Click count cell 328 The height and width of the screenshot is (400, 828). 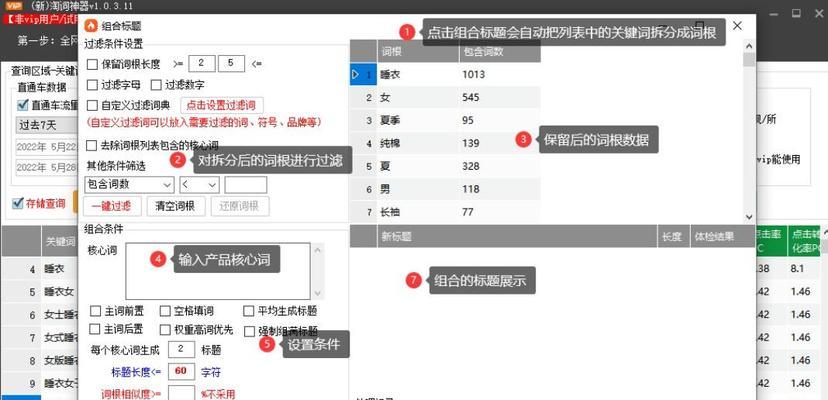(500, 166)
